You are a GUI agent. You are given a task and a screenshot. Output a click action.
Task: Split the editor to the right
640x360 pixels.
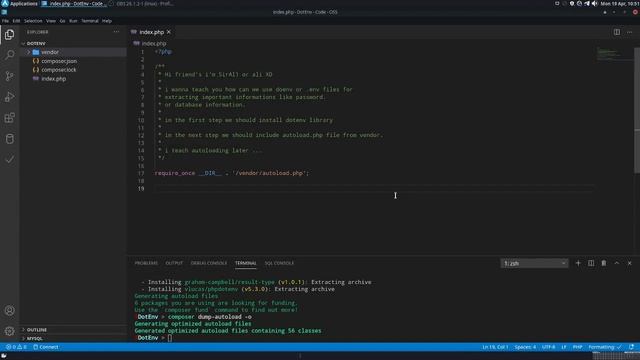pyautogui.click(x=616, y=32)
